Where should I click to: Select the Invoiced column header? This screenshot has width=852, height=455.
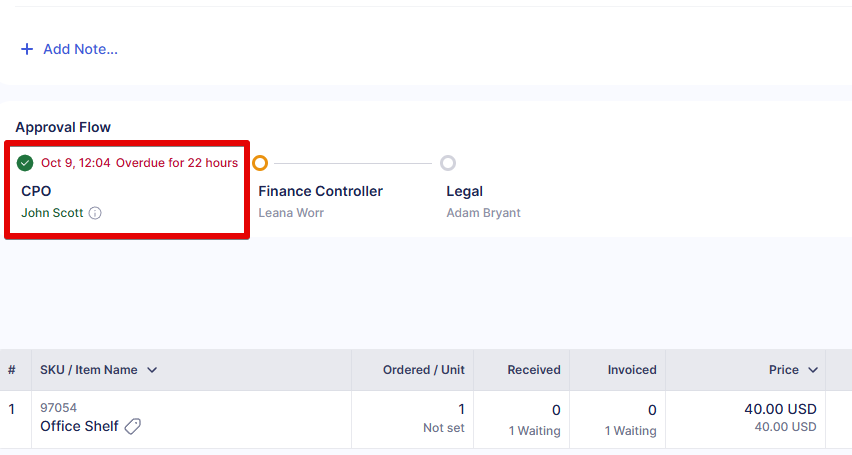point(632,370)
